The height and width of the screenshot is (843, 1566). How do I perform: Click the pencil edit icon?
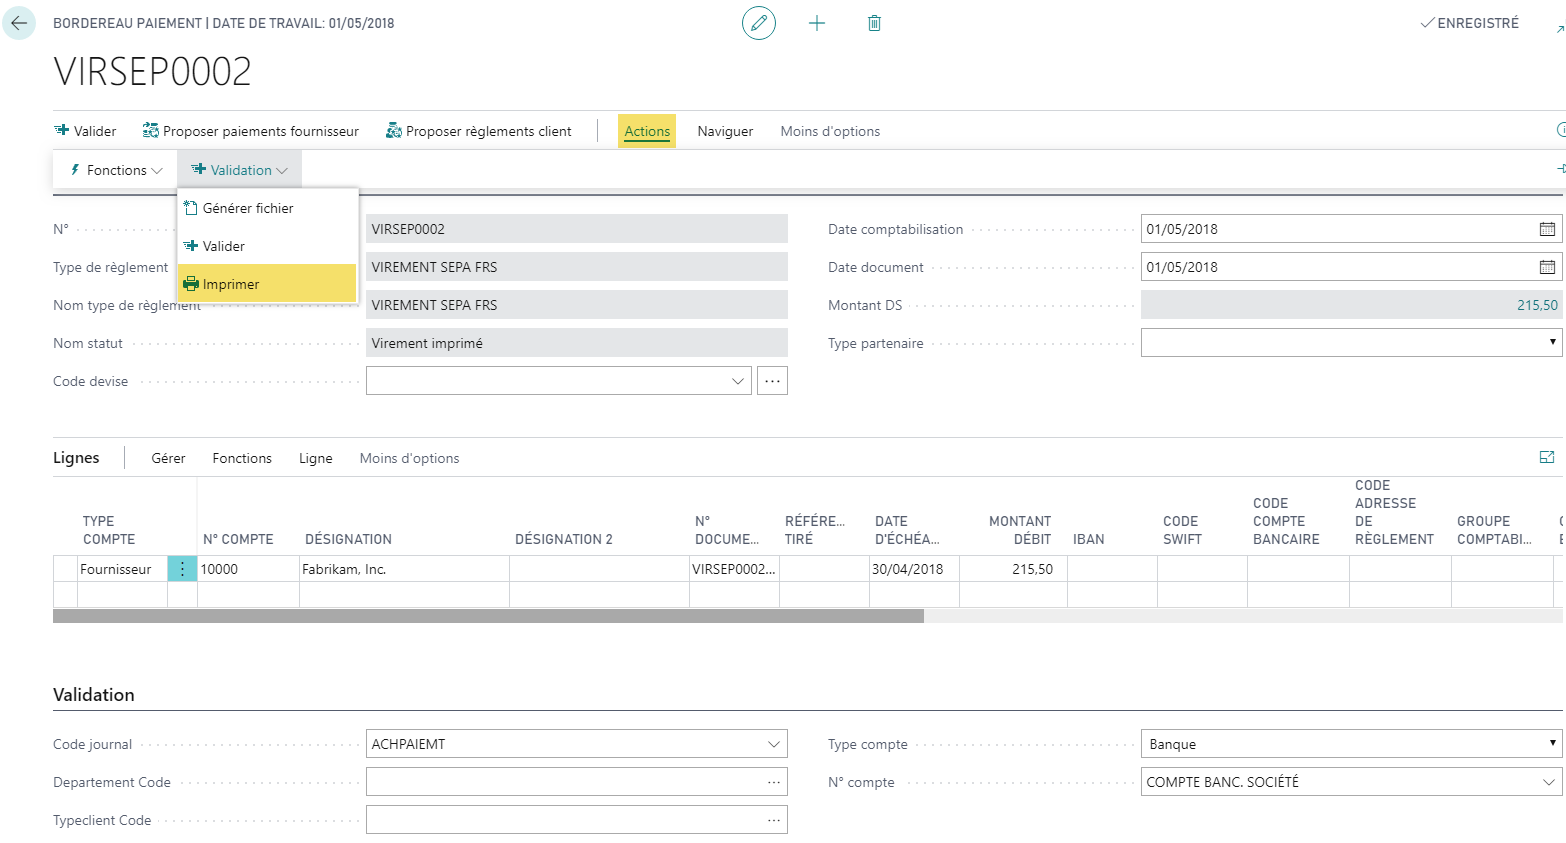pyautogui.click(x=758, y=23)
